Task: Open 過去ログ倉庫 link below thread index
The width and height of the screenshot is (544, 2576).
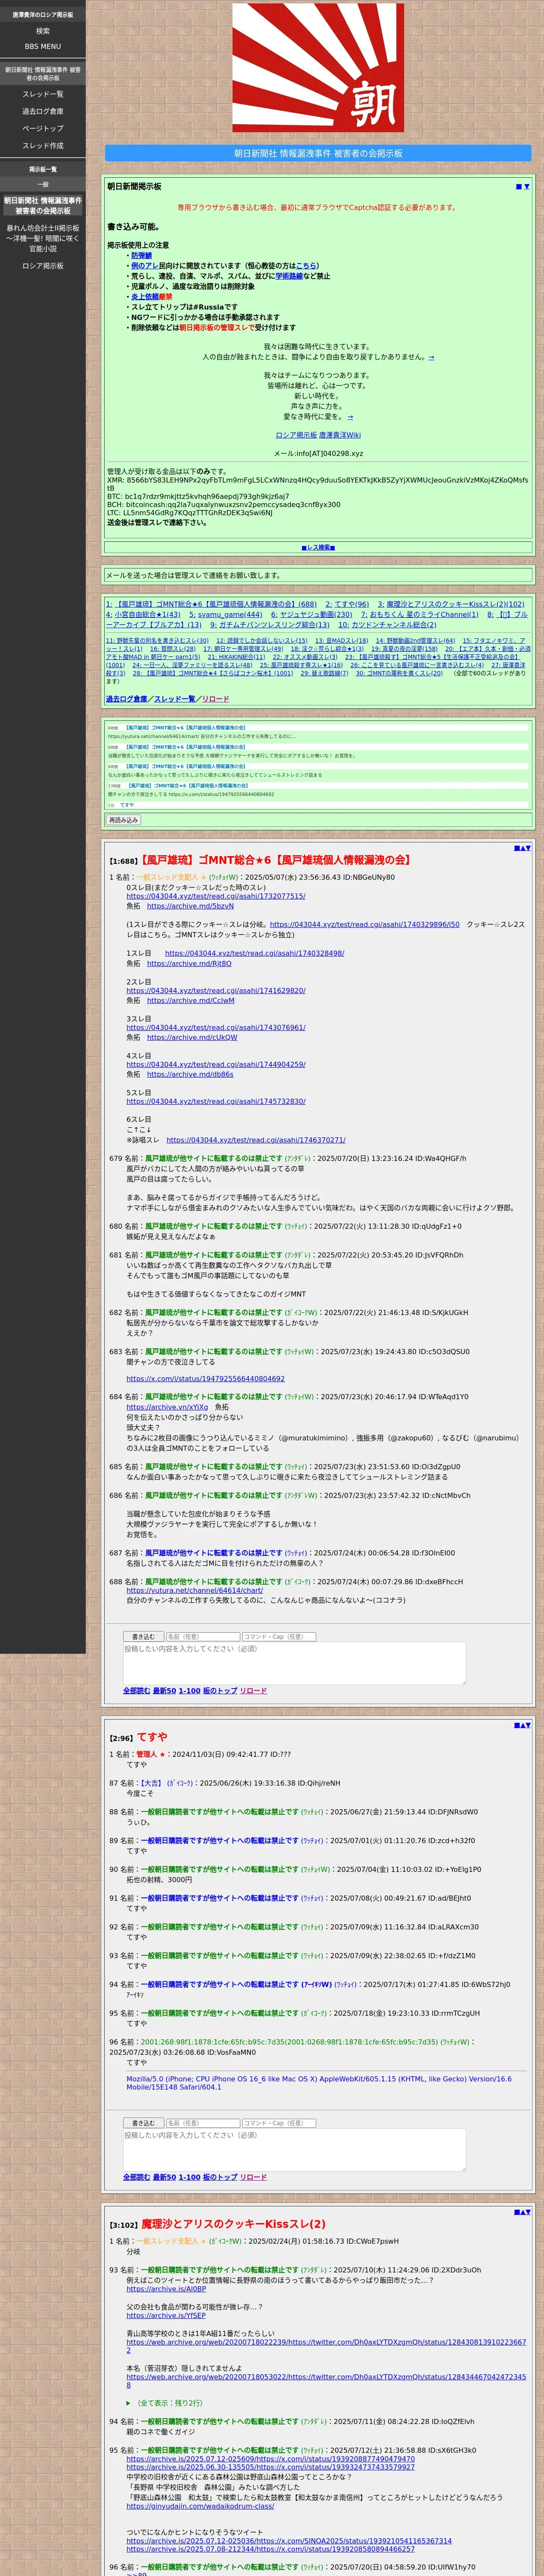Action: tap(126, 699)
